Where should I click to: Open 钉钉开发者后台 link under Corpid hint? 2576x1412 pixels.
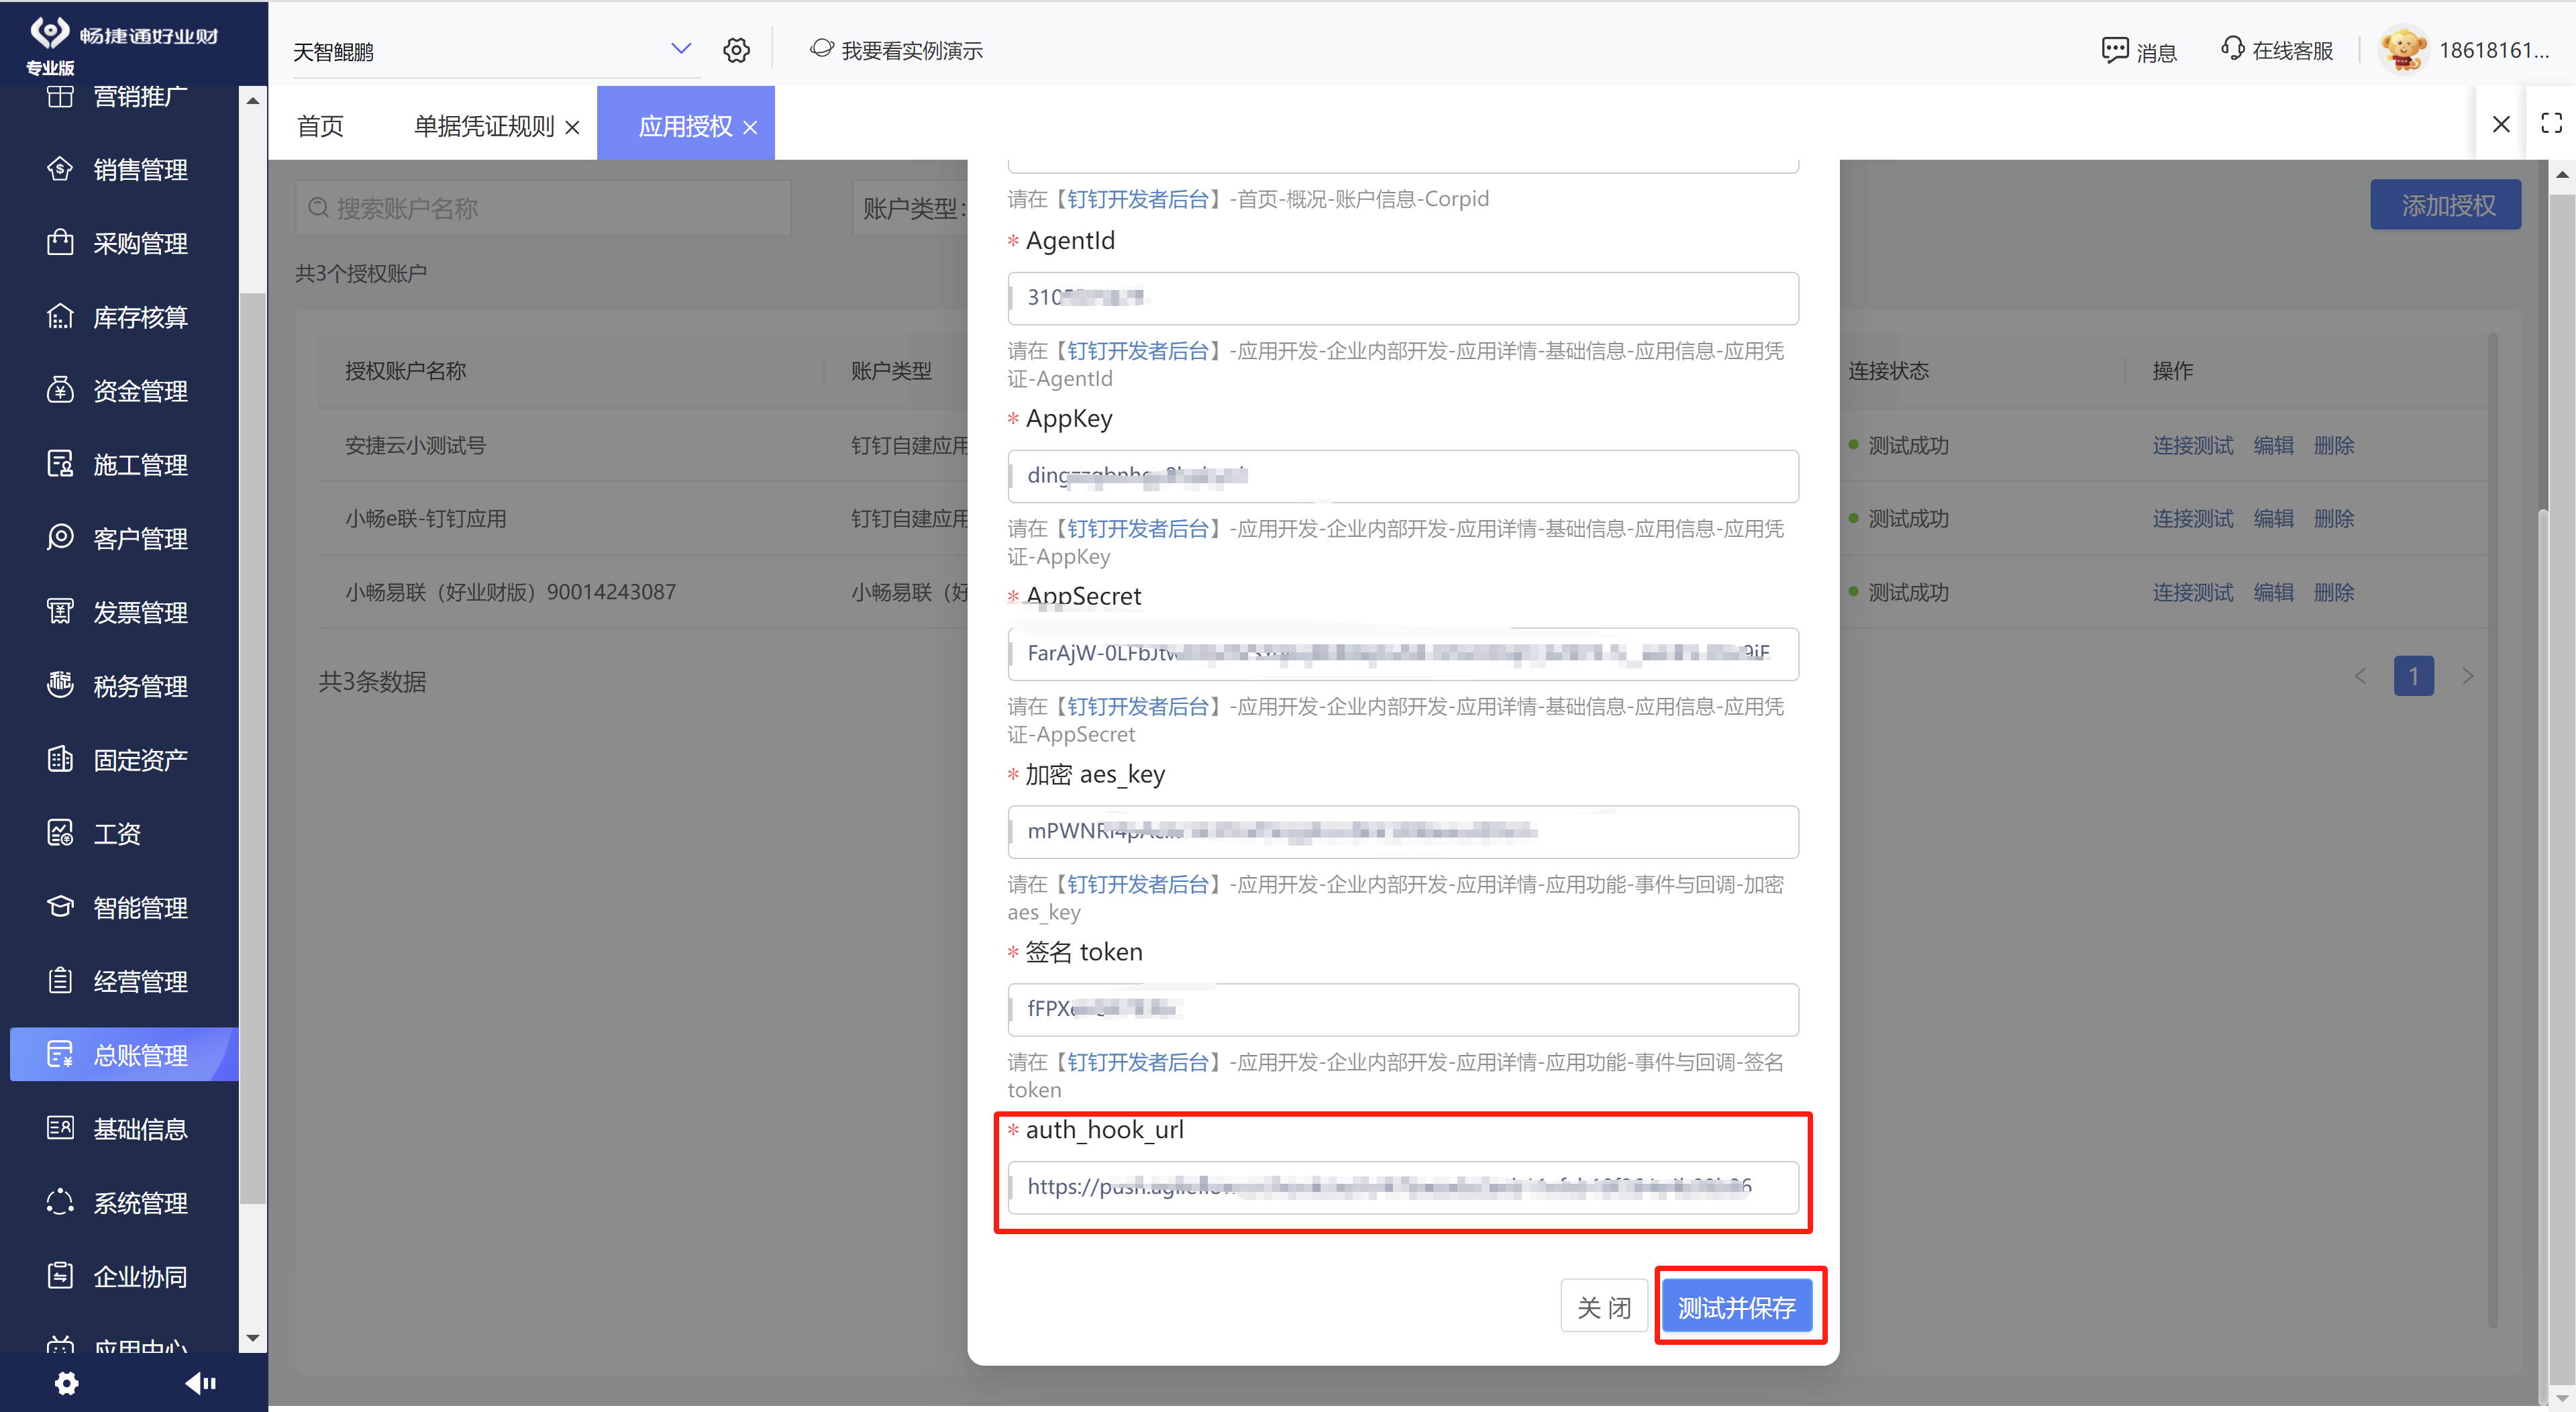coord(1138,199)
